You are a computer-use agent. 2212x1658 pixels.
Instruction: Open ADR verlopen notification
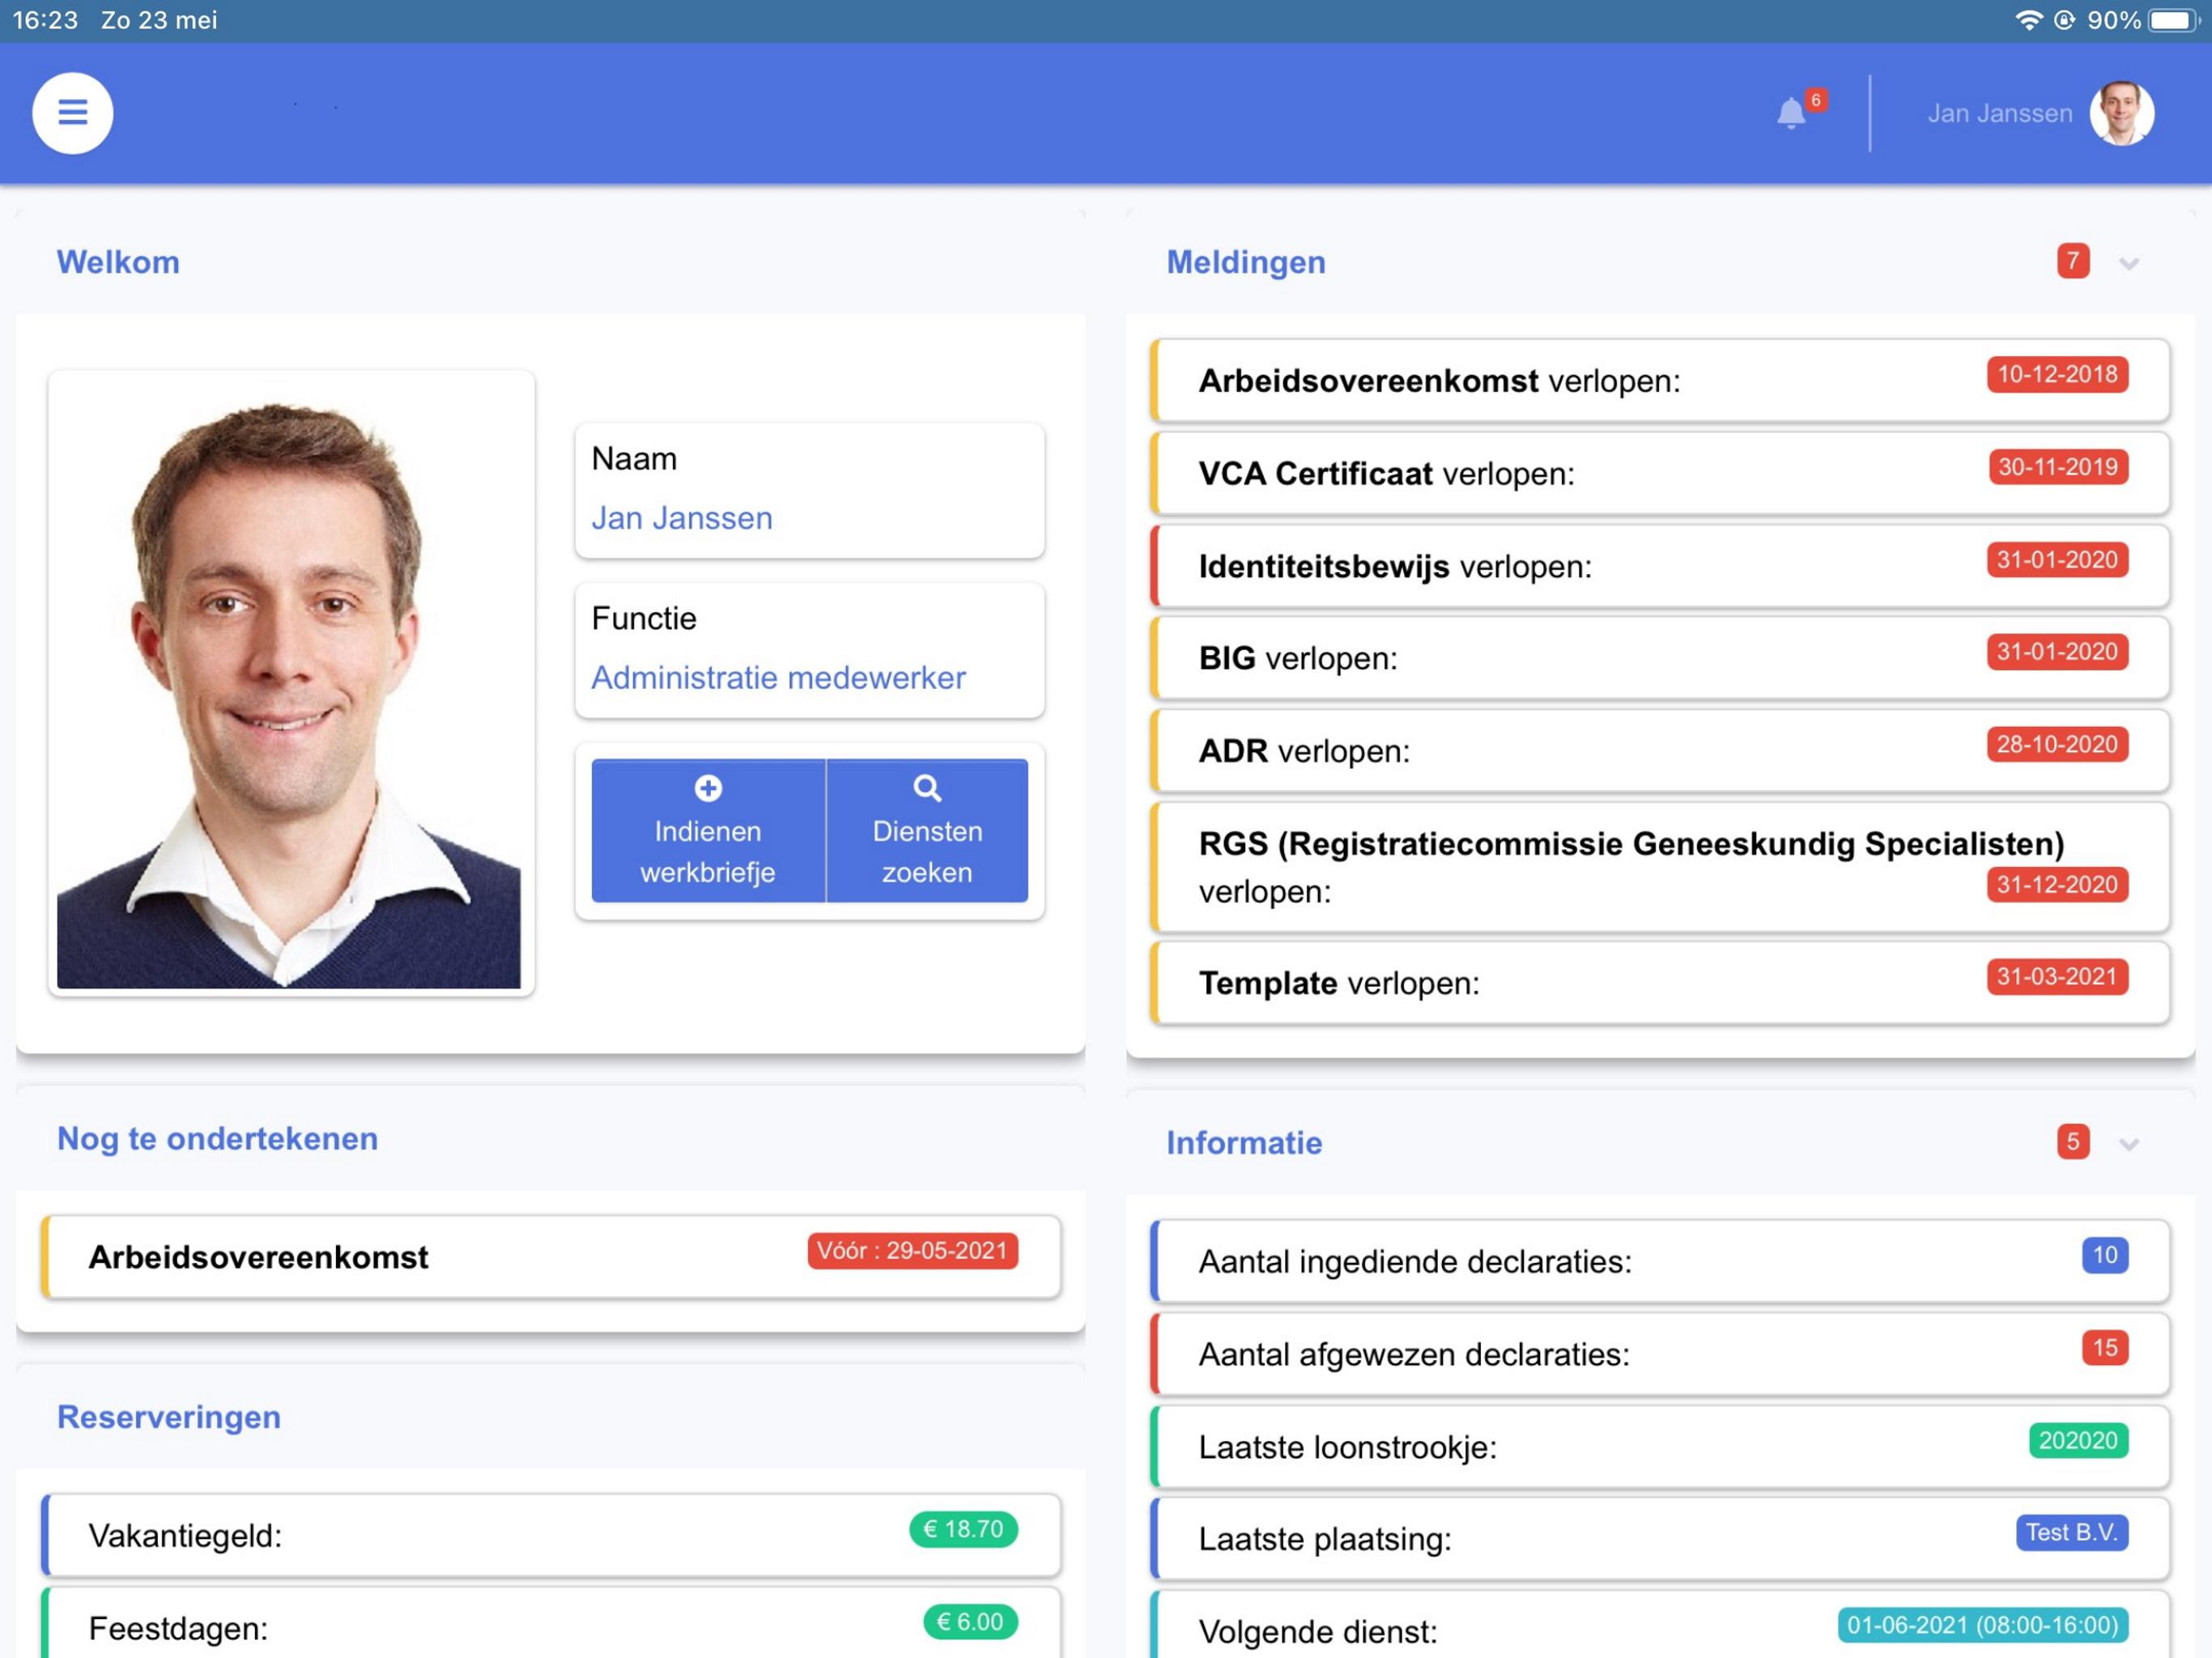[1660, 750]
